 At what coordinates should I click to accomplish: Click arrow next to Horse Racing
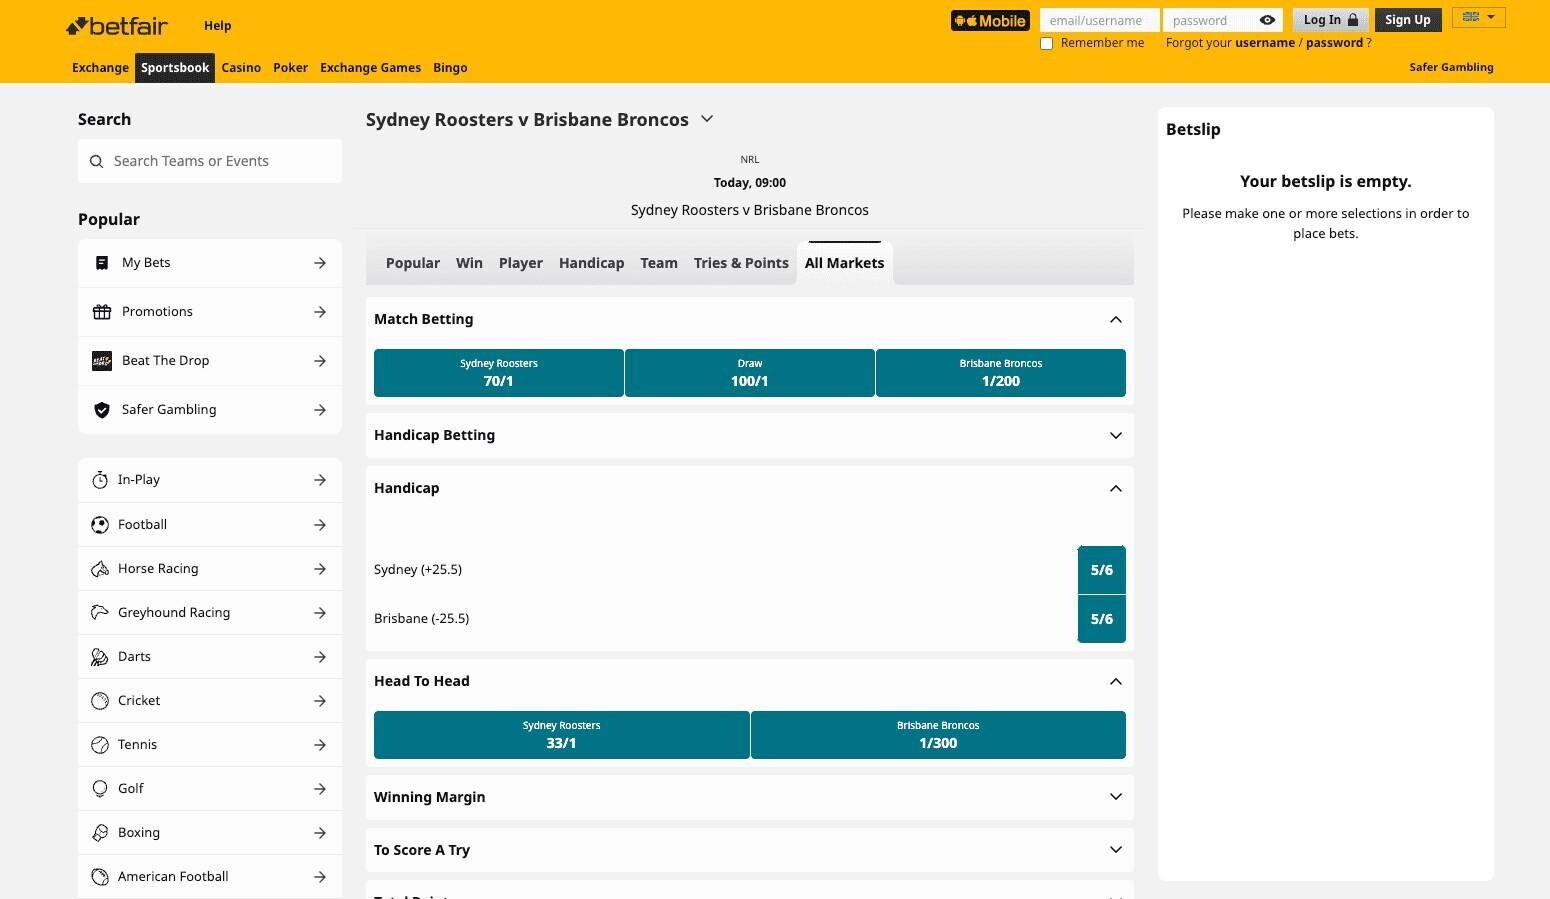320,569
